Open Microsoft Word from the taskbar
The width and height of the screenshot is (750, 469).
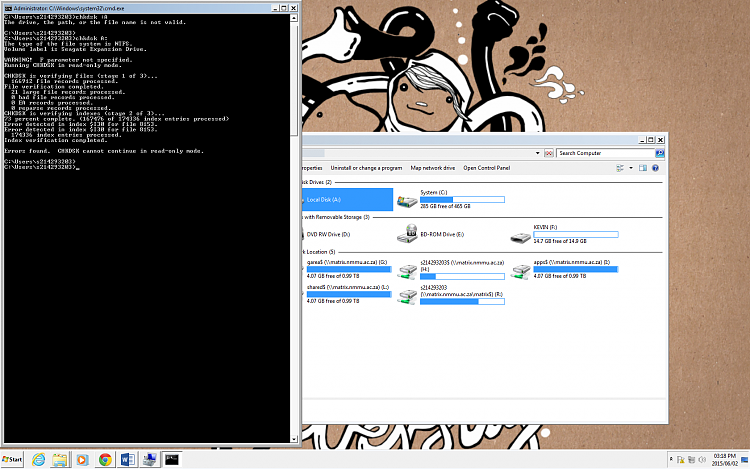coord(127,460)
